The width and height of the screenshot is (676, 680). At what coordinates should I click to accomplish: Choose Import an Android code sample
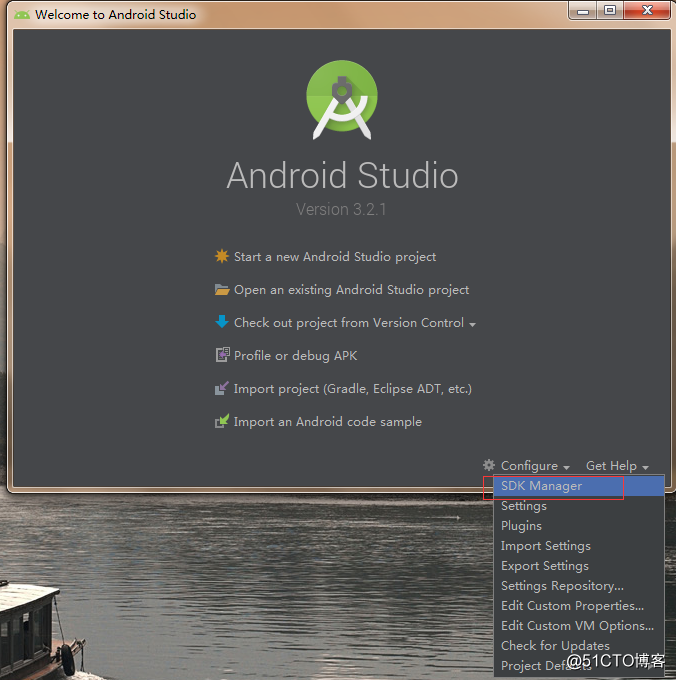(x=327, y=422)
